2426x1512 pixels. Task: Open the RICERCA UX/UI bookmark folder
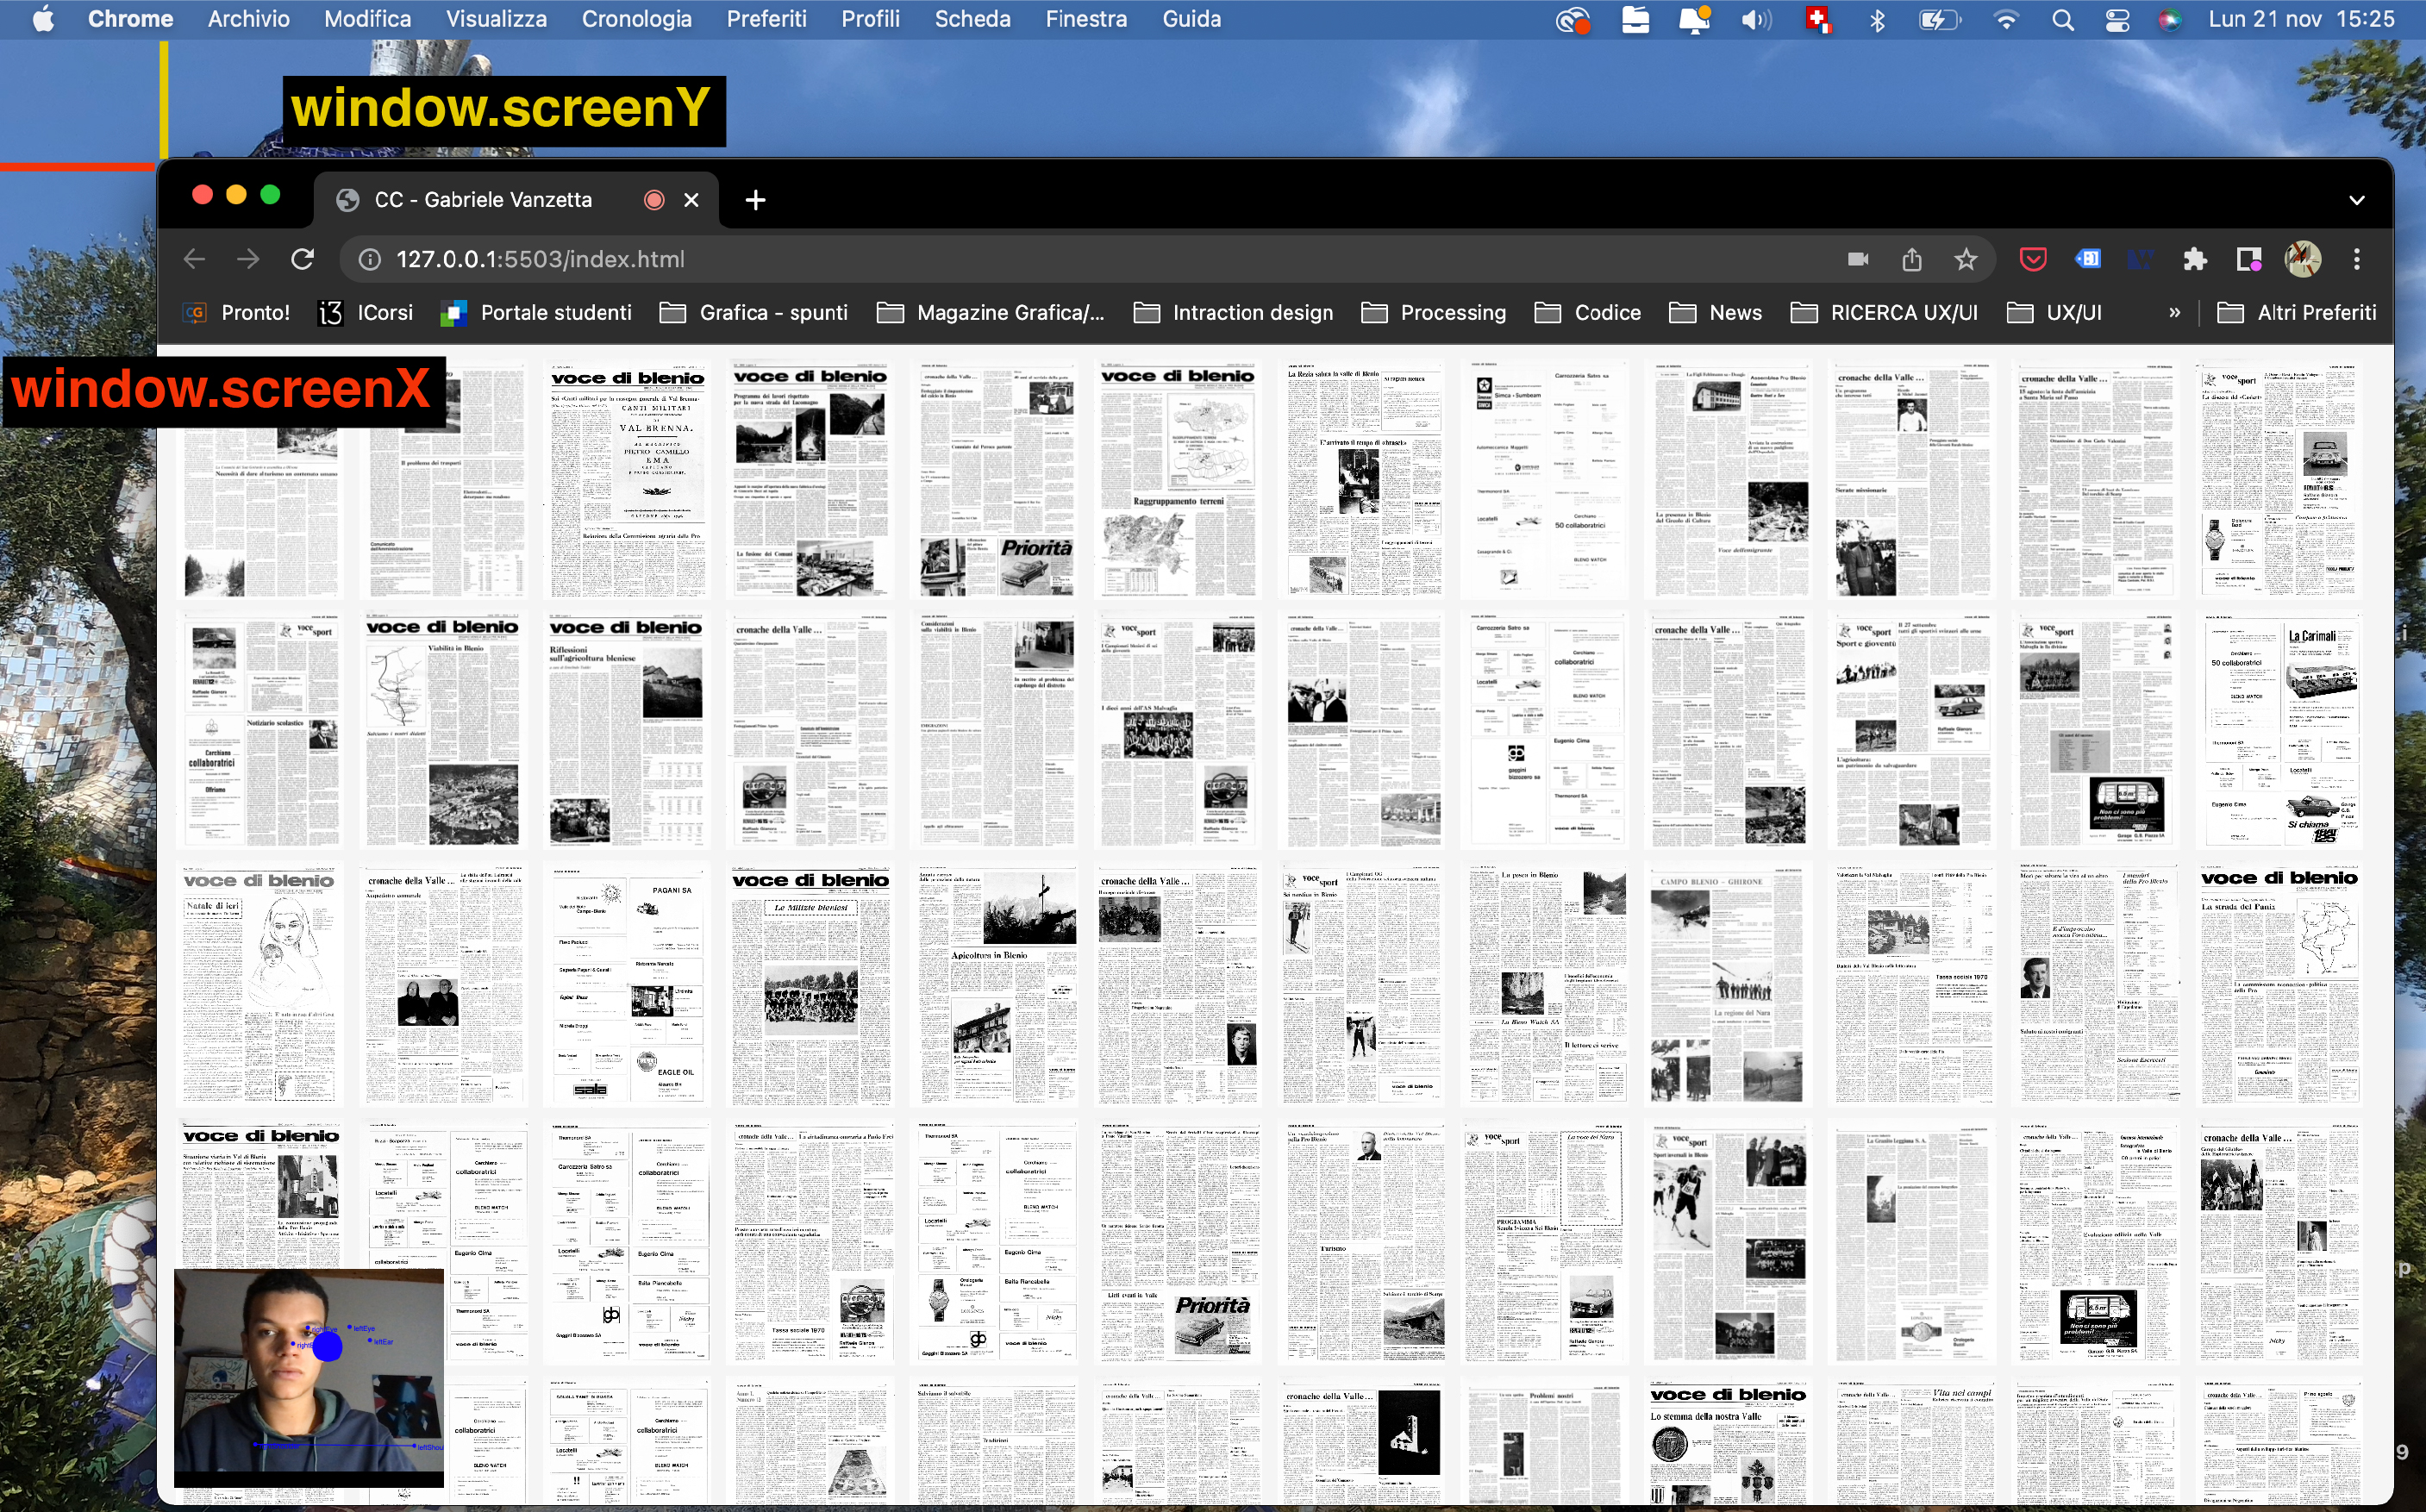point(1885,313)
